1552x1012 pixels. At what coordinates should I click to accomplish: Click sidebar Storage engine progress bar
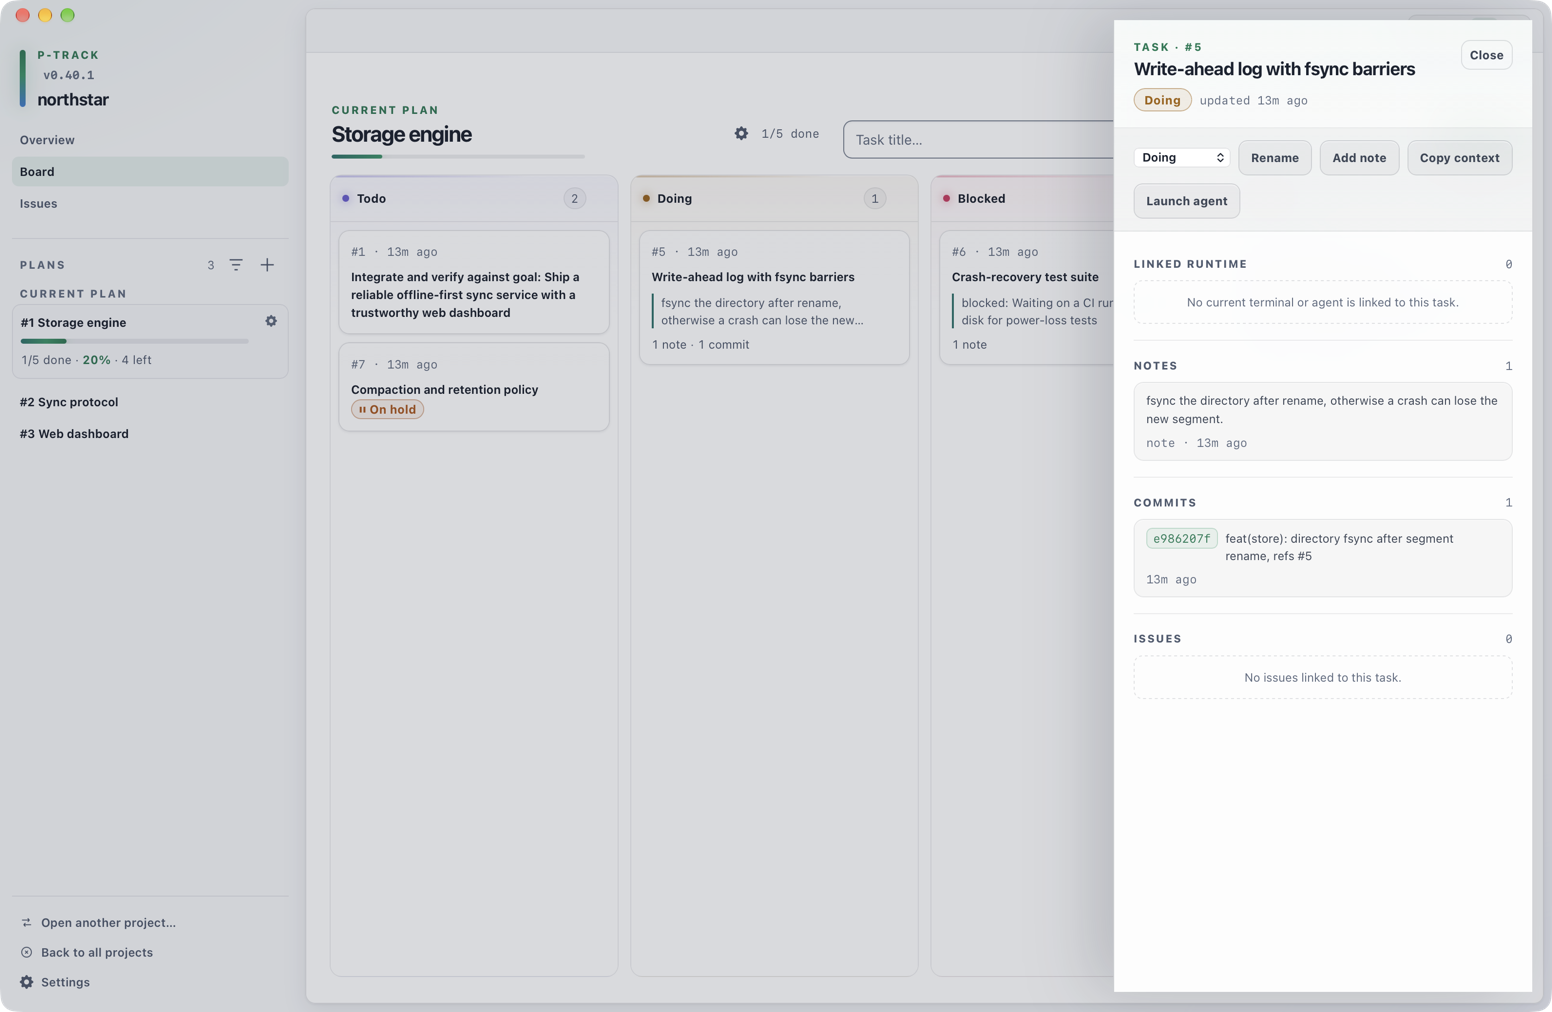point(135,341)
